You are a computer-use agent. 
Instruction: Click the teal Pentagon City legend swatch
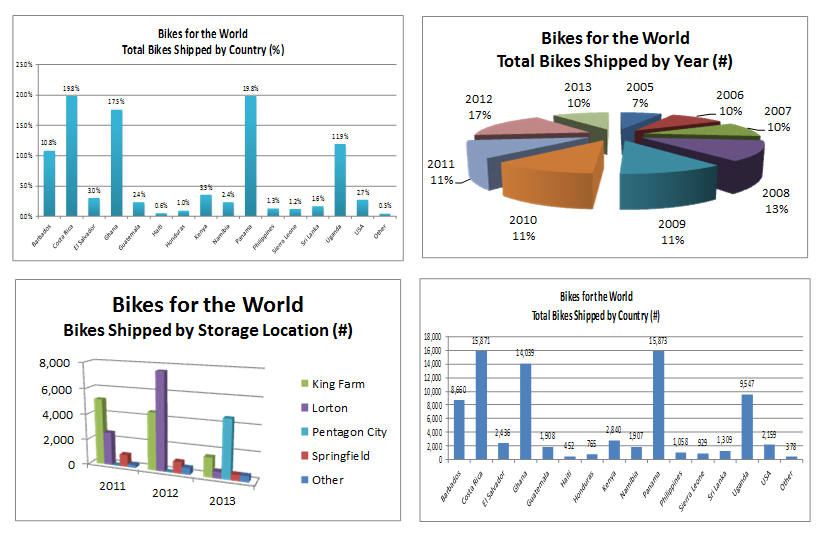click(305, 432)
